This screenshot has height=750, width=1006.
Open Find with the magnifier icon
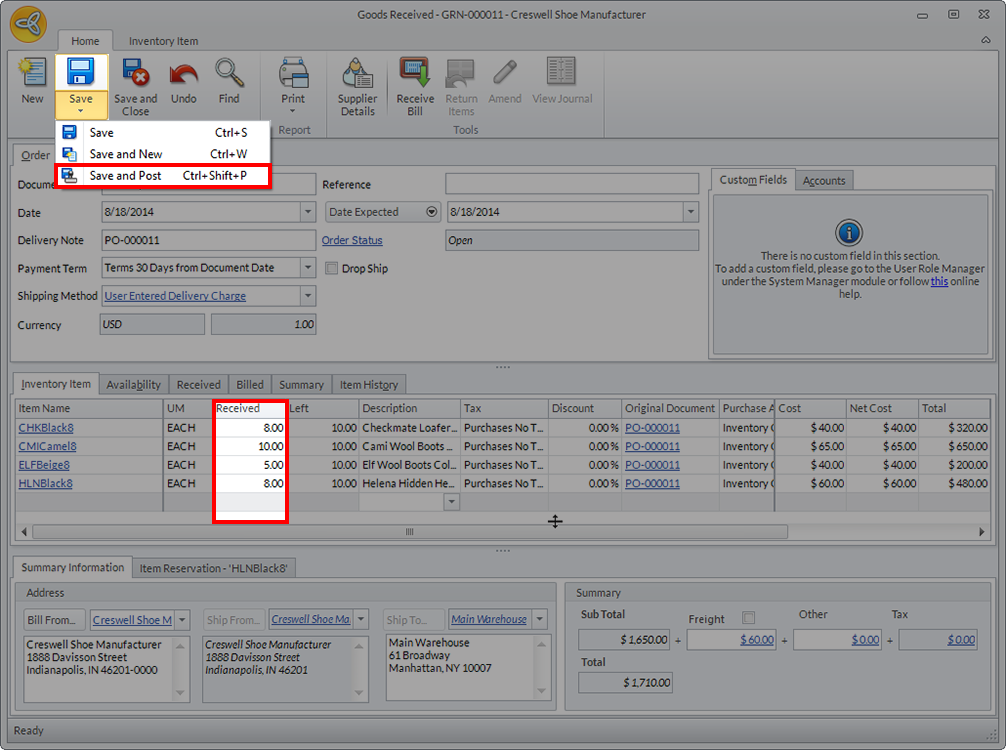click(x=229, y=79)
